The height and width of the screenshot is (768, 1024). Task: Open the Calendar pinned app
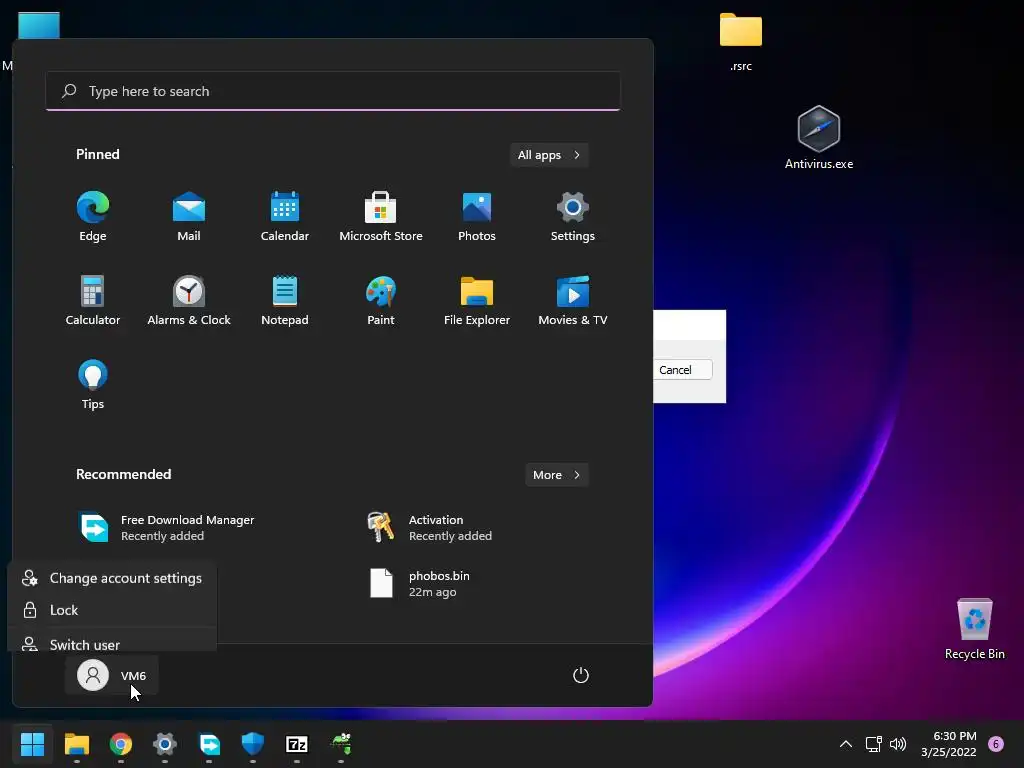[x=285, y=217]
